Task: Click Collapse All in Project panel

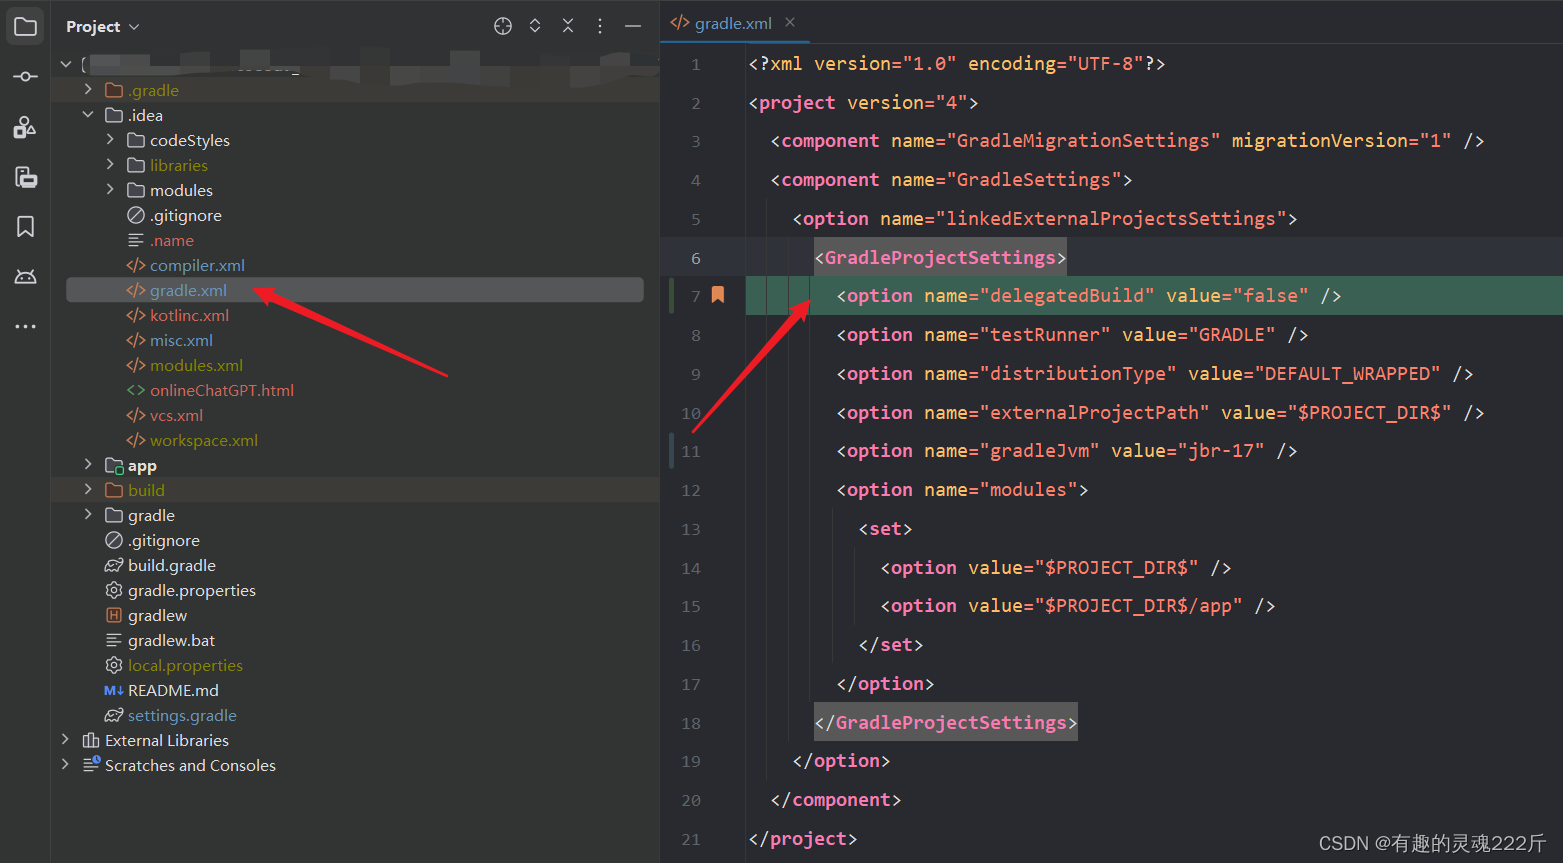Action: [x=568, y=26]
